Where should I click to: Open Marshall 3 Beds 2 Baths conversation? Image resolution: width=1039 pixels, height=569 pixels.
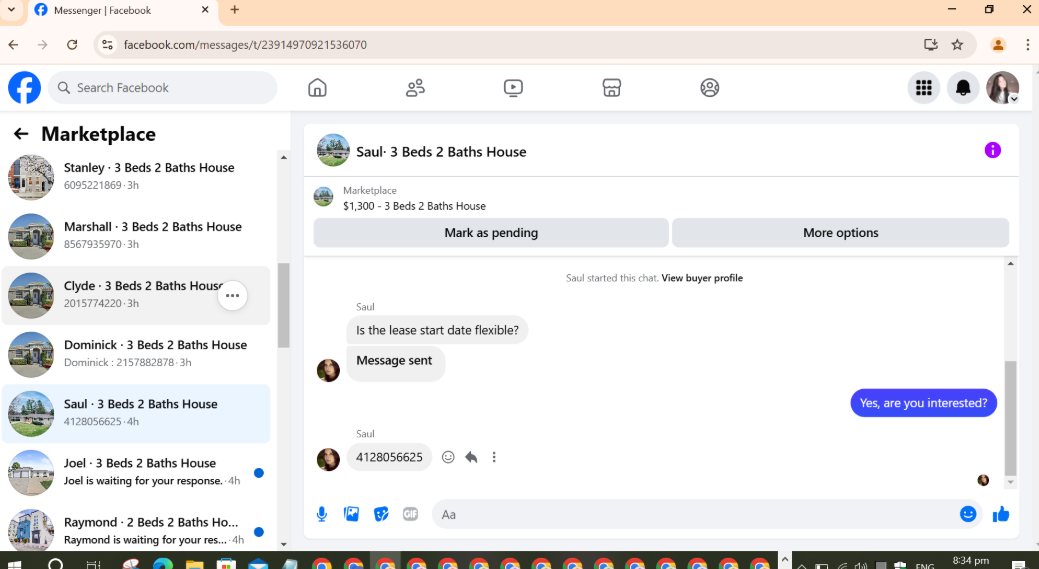(x=136, y=236)
